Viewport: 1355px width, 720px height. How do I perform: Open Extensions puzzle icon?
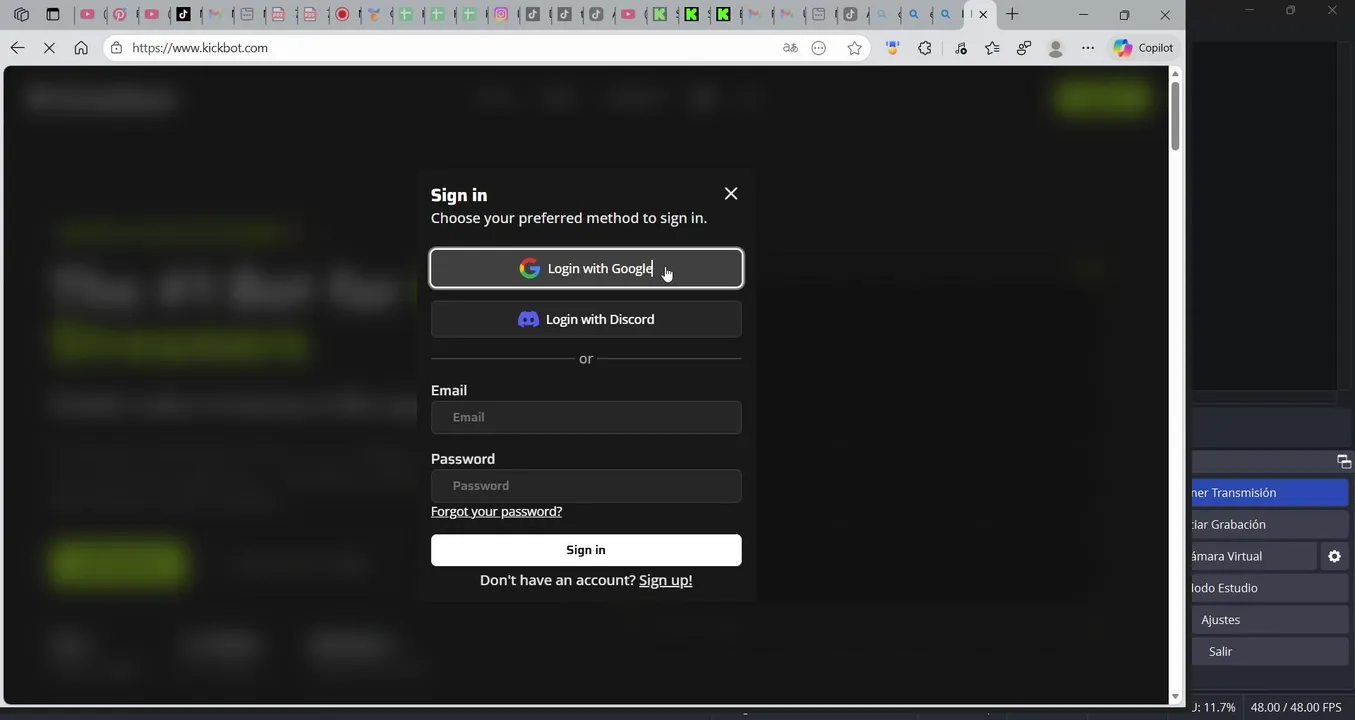(925, 48)
